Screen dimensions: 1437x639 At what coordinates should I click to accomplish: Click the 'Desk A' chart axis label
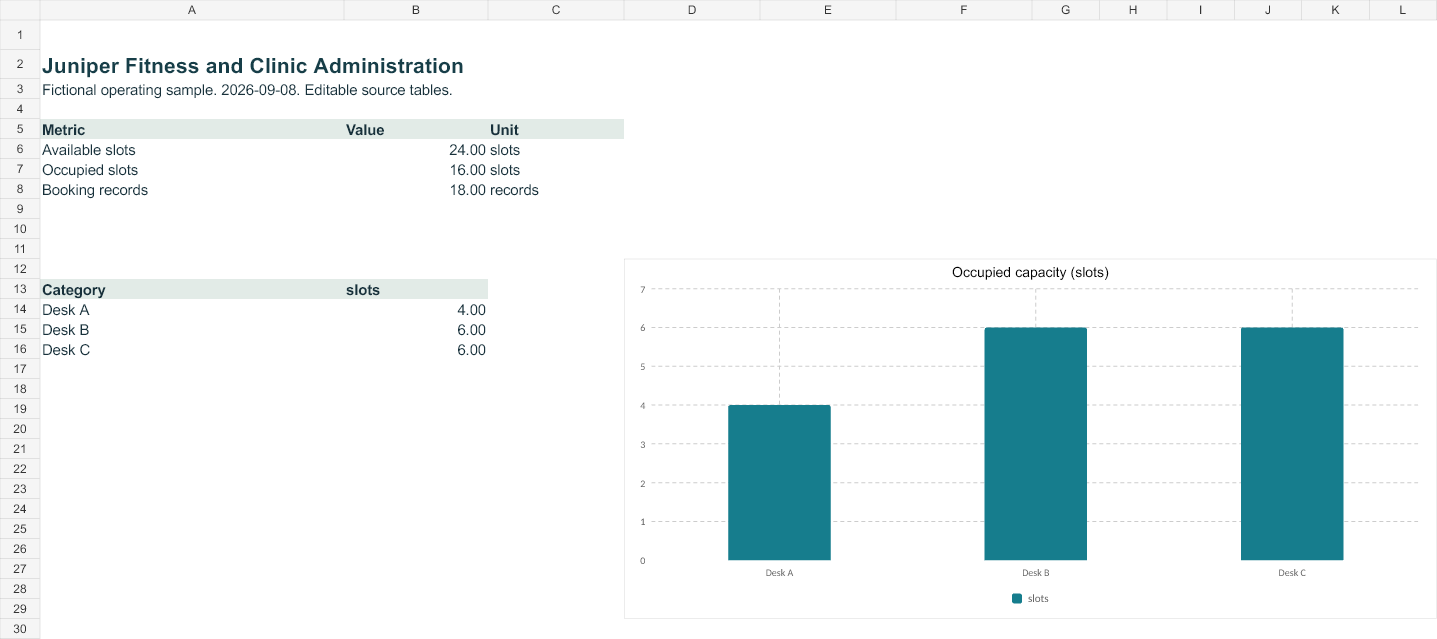point(779,573)
